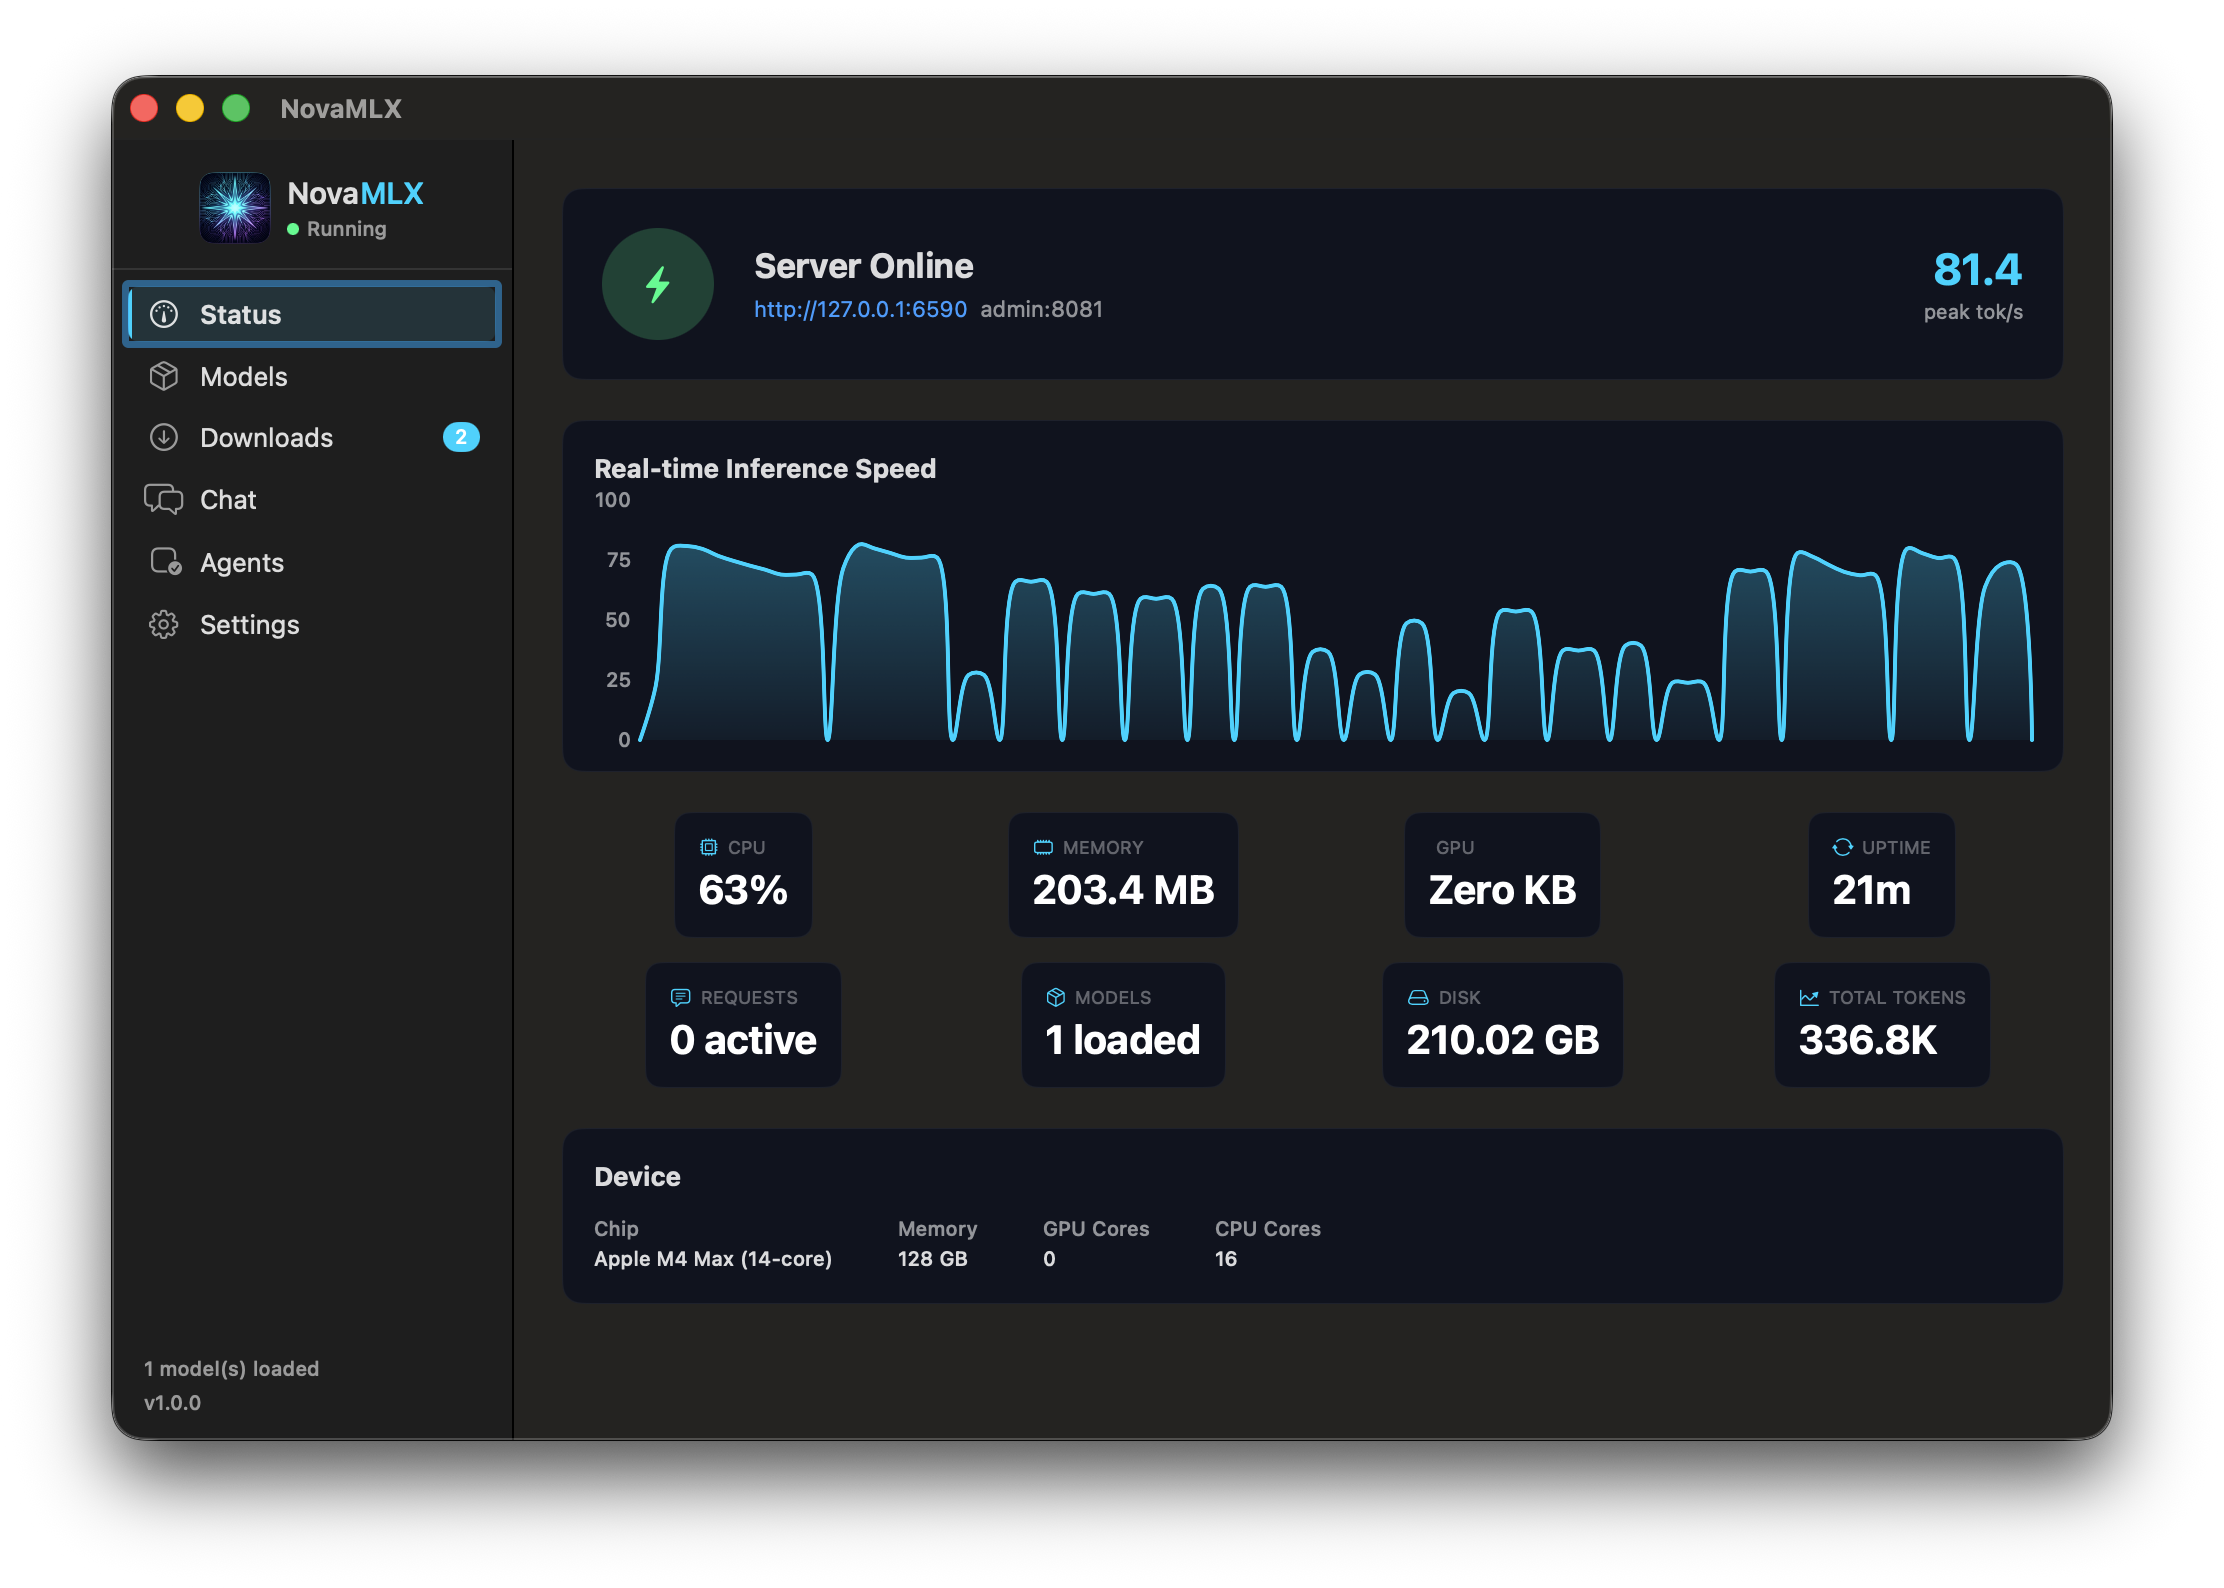Viewport: 2224px width, 1588px height.
Task: Click the refresh icon on UPTIME card
Action: tap(1842, 847)
